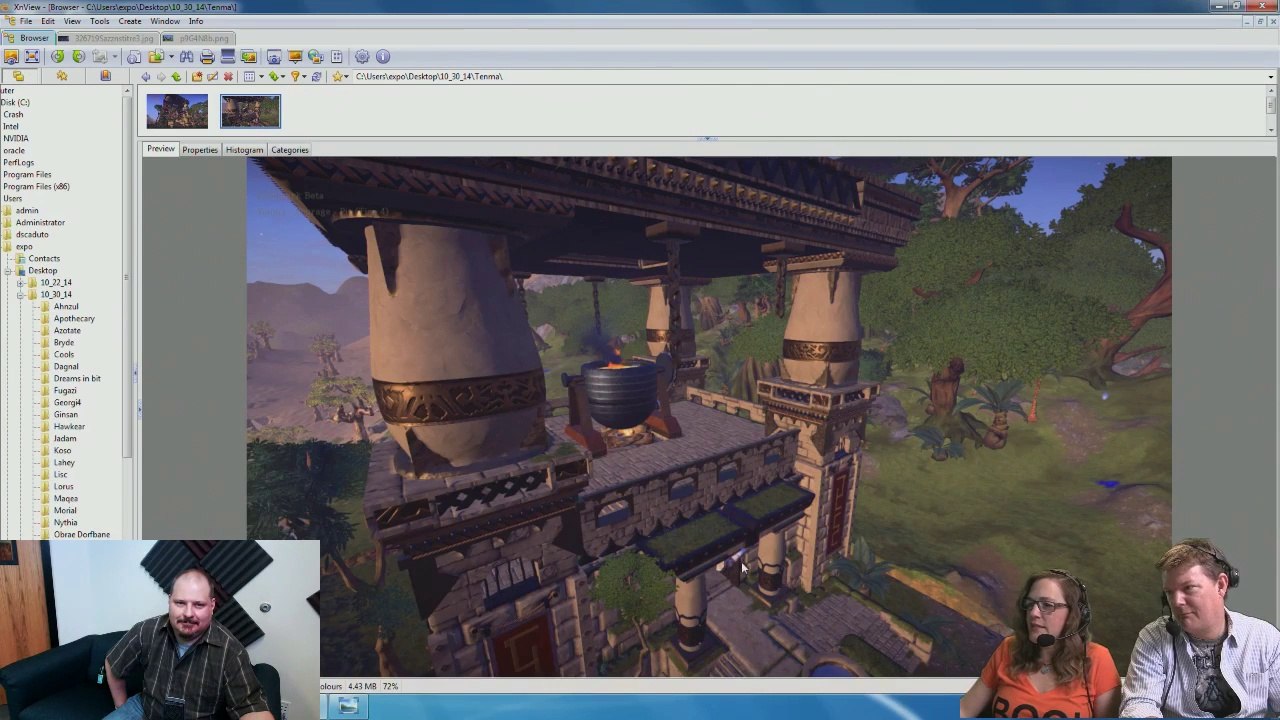Collapse the Desktop folder tree node
1280x720 pixels.
point(8,271)
